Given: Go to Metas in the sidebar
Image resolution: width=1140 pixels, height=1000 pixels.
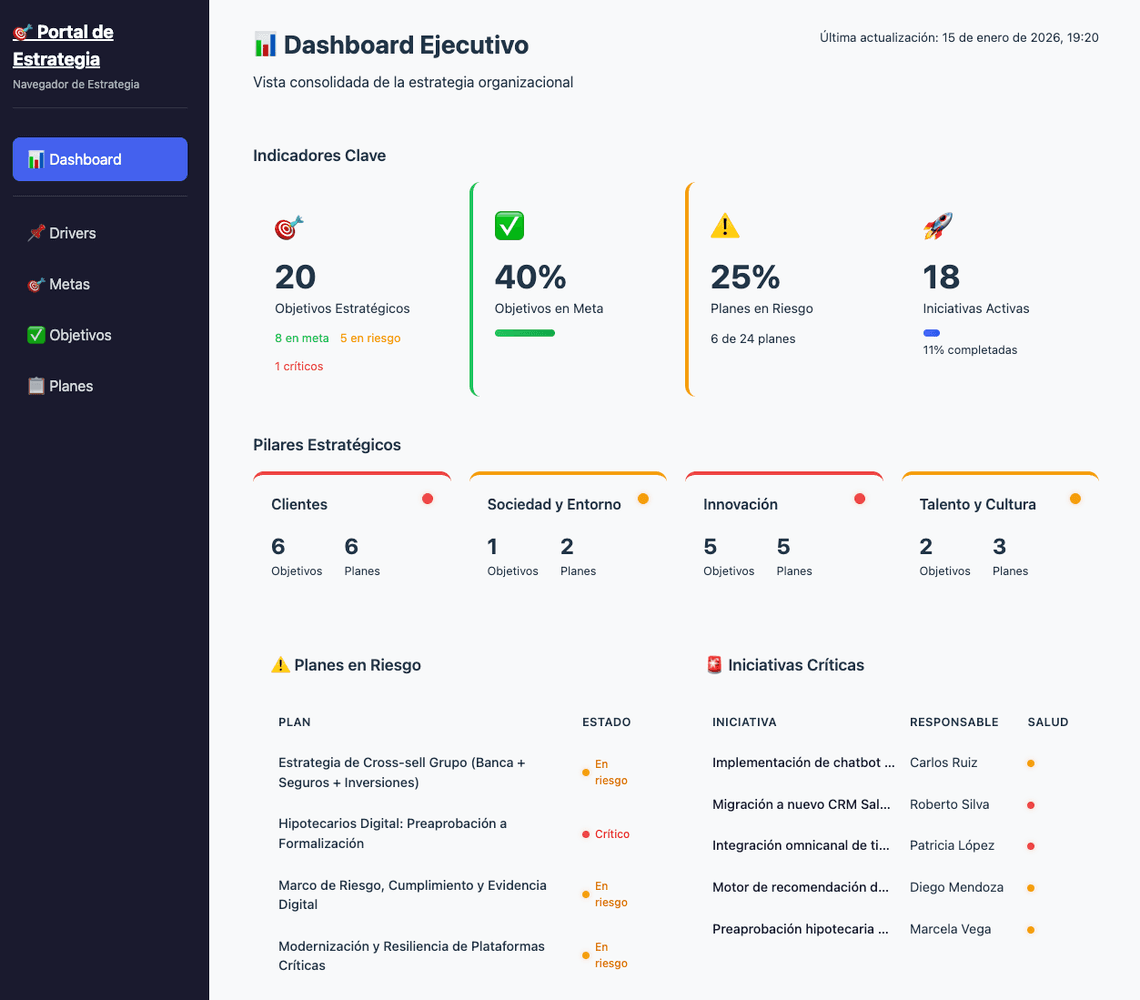Looking at the screenshot, I should 100,284.
